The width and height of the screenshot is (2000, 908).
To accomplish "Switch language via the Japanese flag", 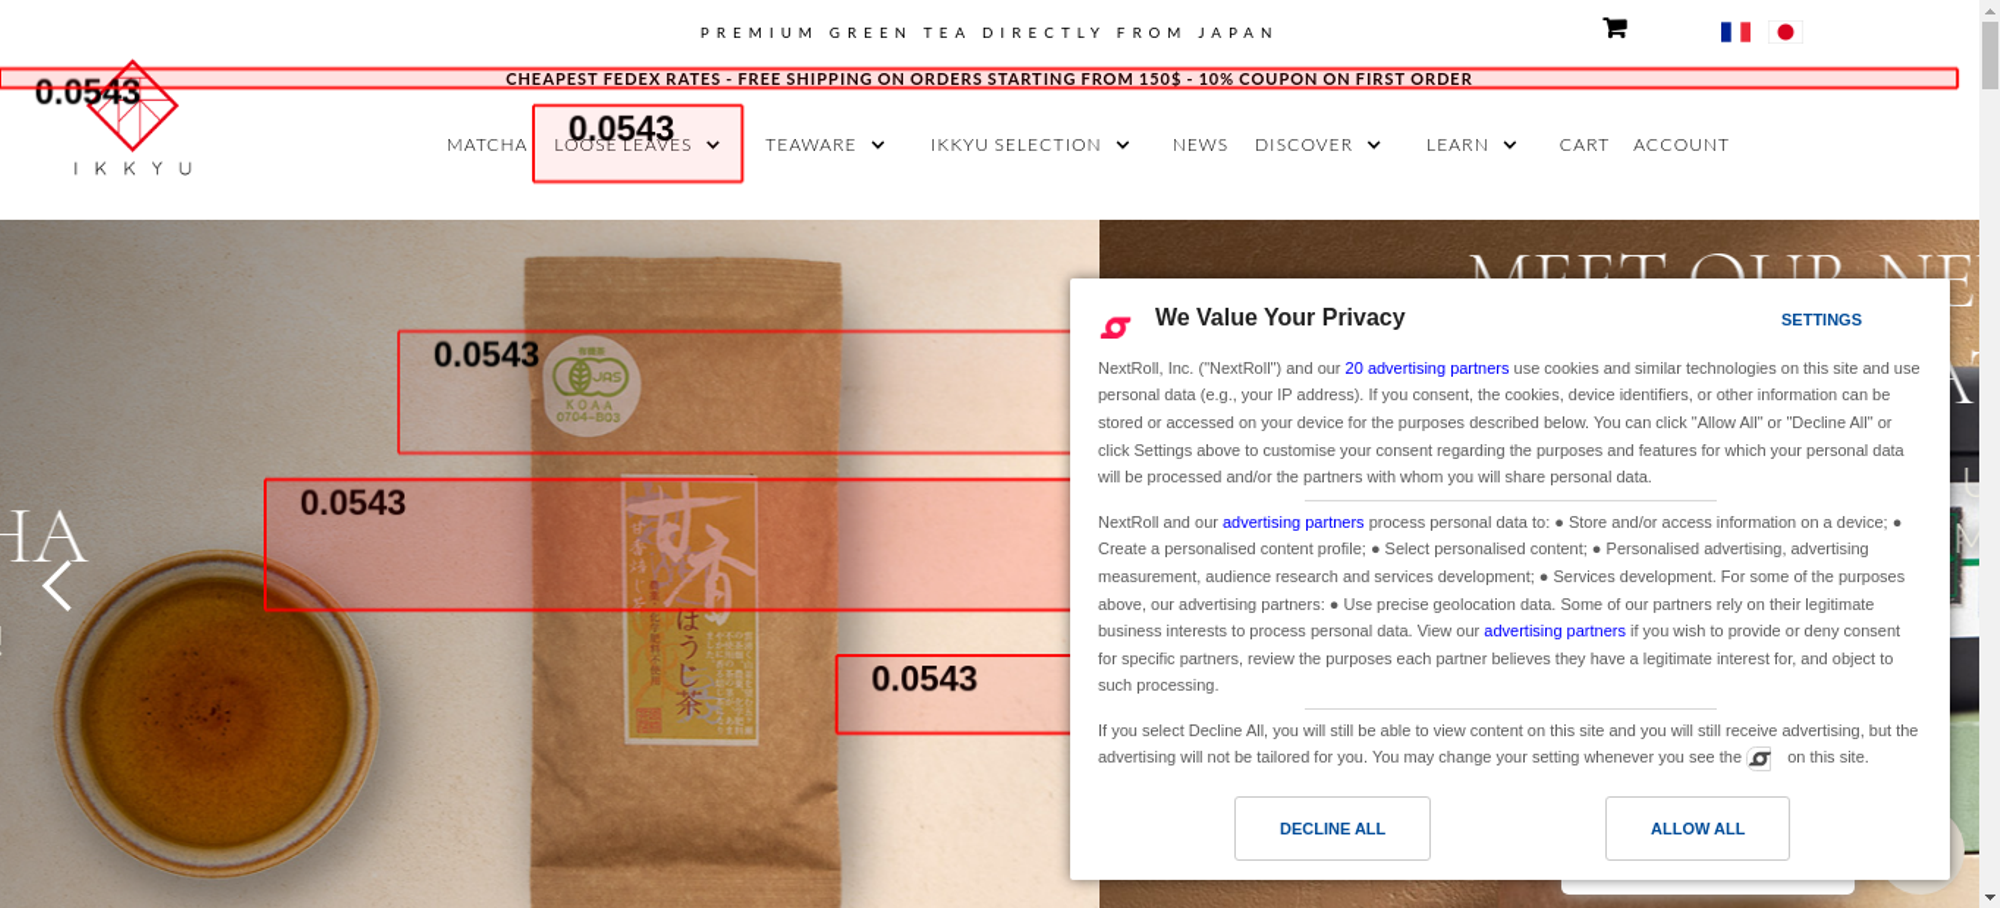I will 1785,32.
